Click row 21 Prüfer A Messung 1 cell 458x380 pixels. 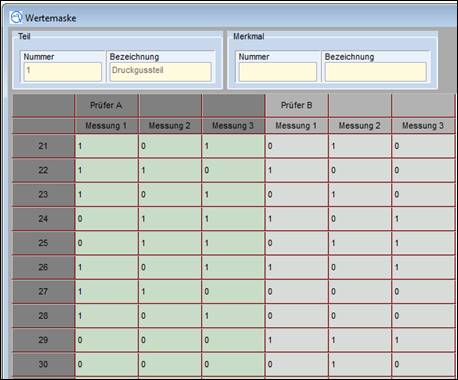pos(107,146)
